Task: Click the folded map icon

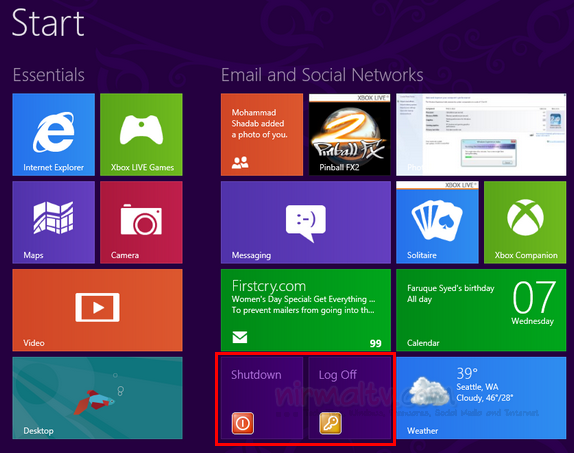Action: tap(53, 218)
